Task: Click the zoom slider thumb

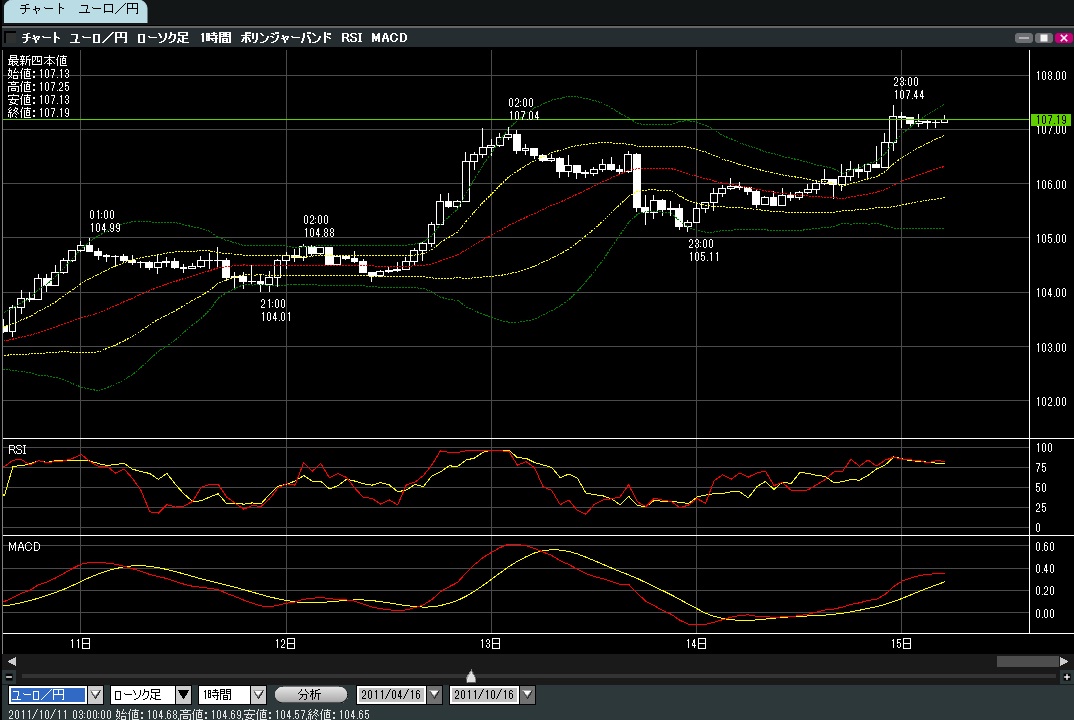Action: [x=471, y=677]
